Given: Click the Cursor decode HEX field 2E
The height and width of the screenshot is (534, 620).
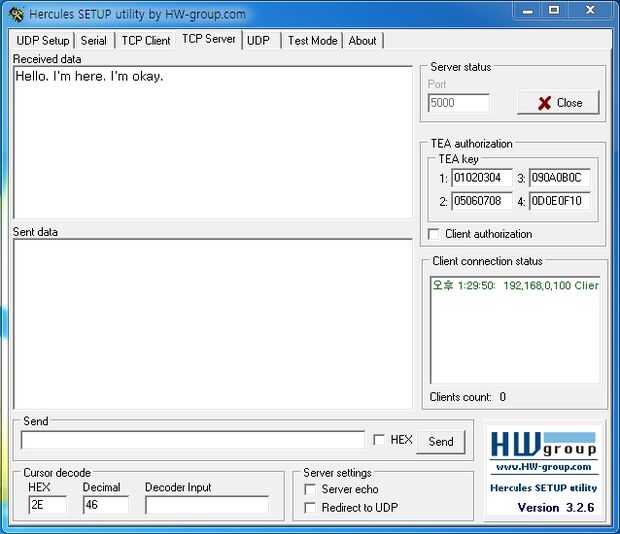Looking at the screenshot, I should pyautogui.click(x=47, y=505).
